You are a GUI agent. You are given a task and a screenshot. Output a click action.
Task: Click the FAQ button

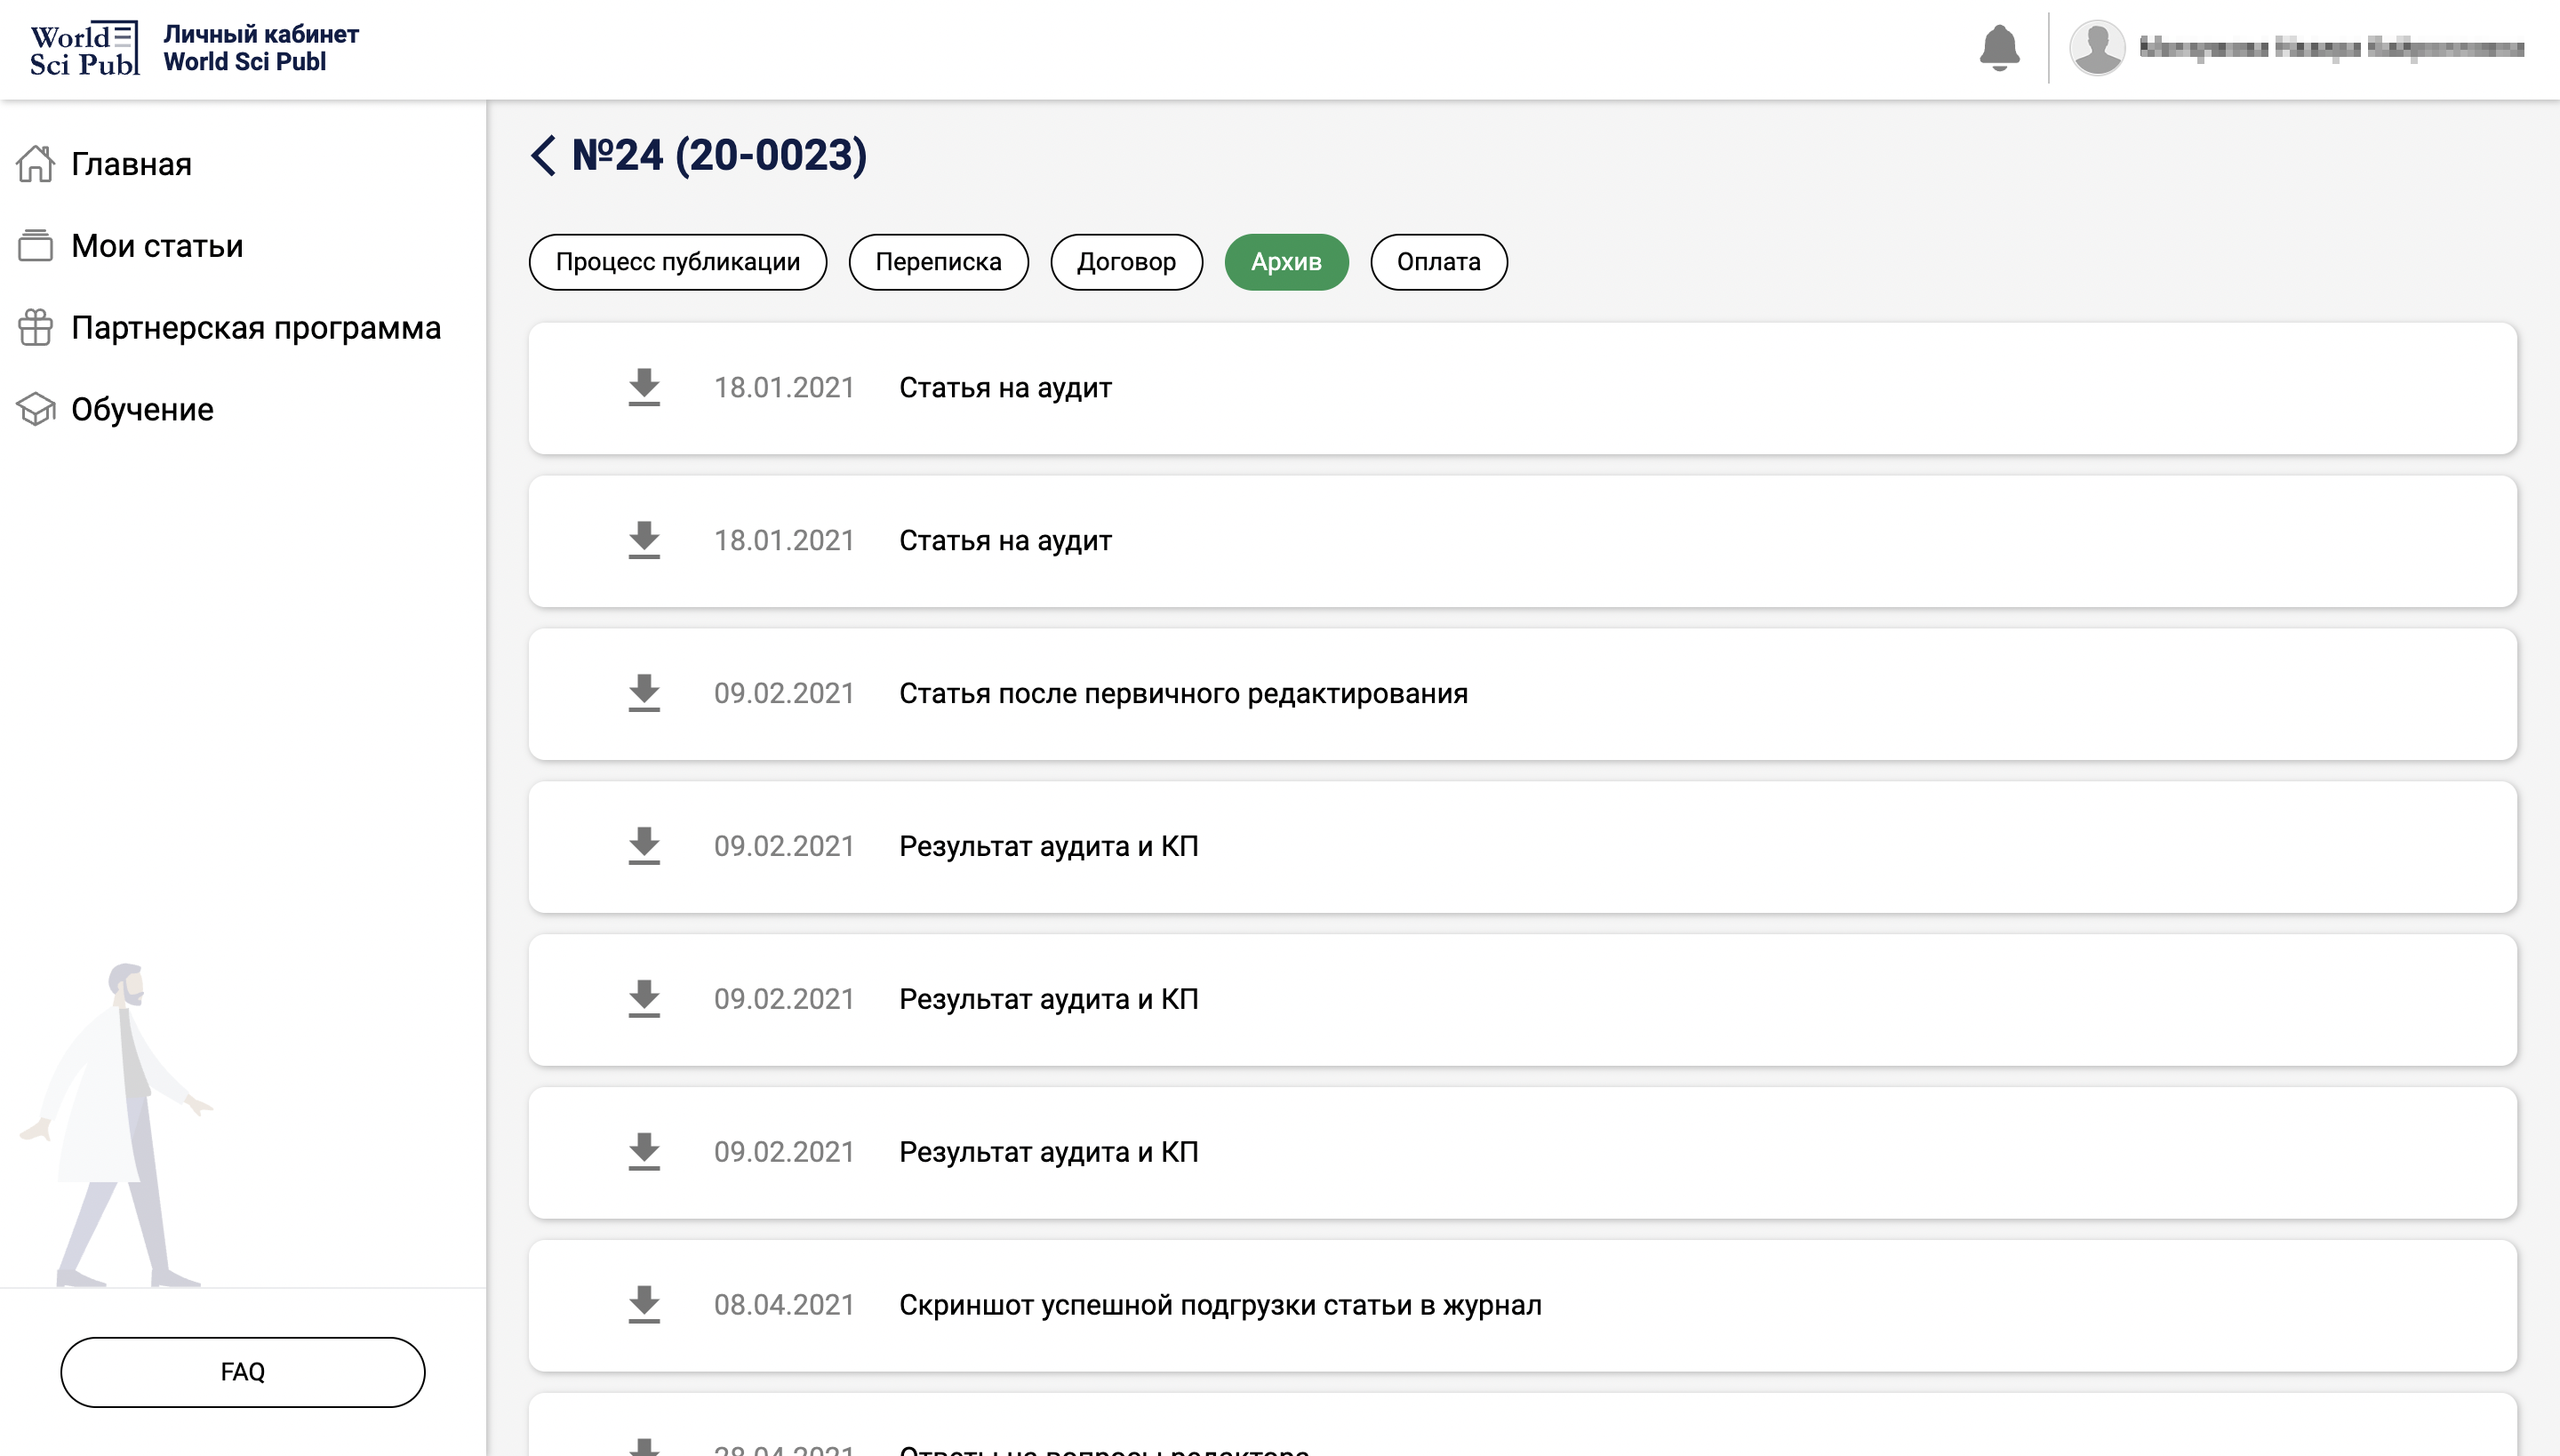[243, 1372]
